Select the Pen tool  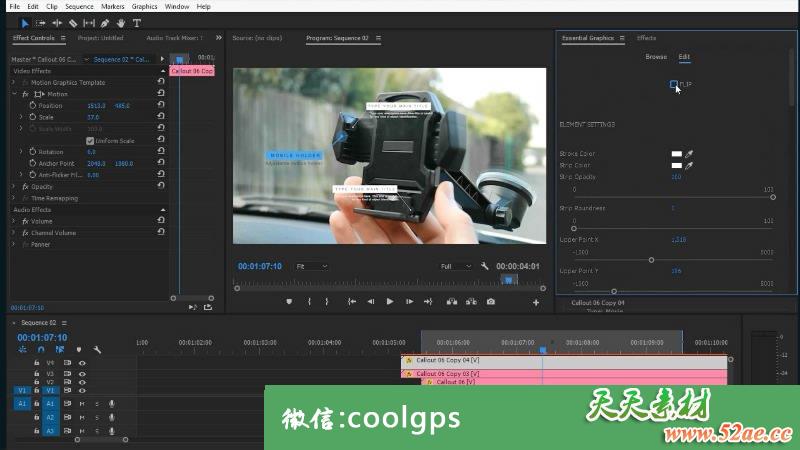click(105, 23)
